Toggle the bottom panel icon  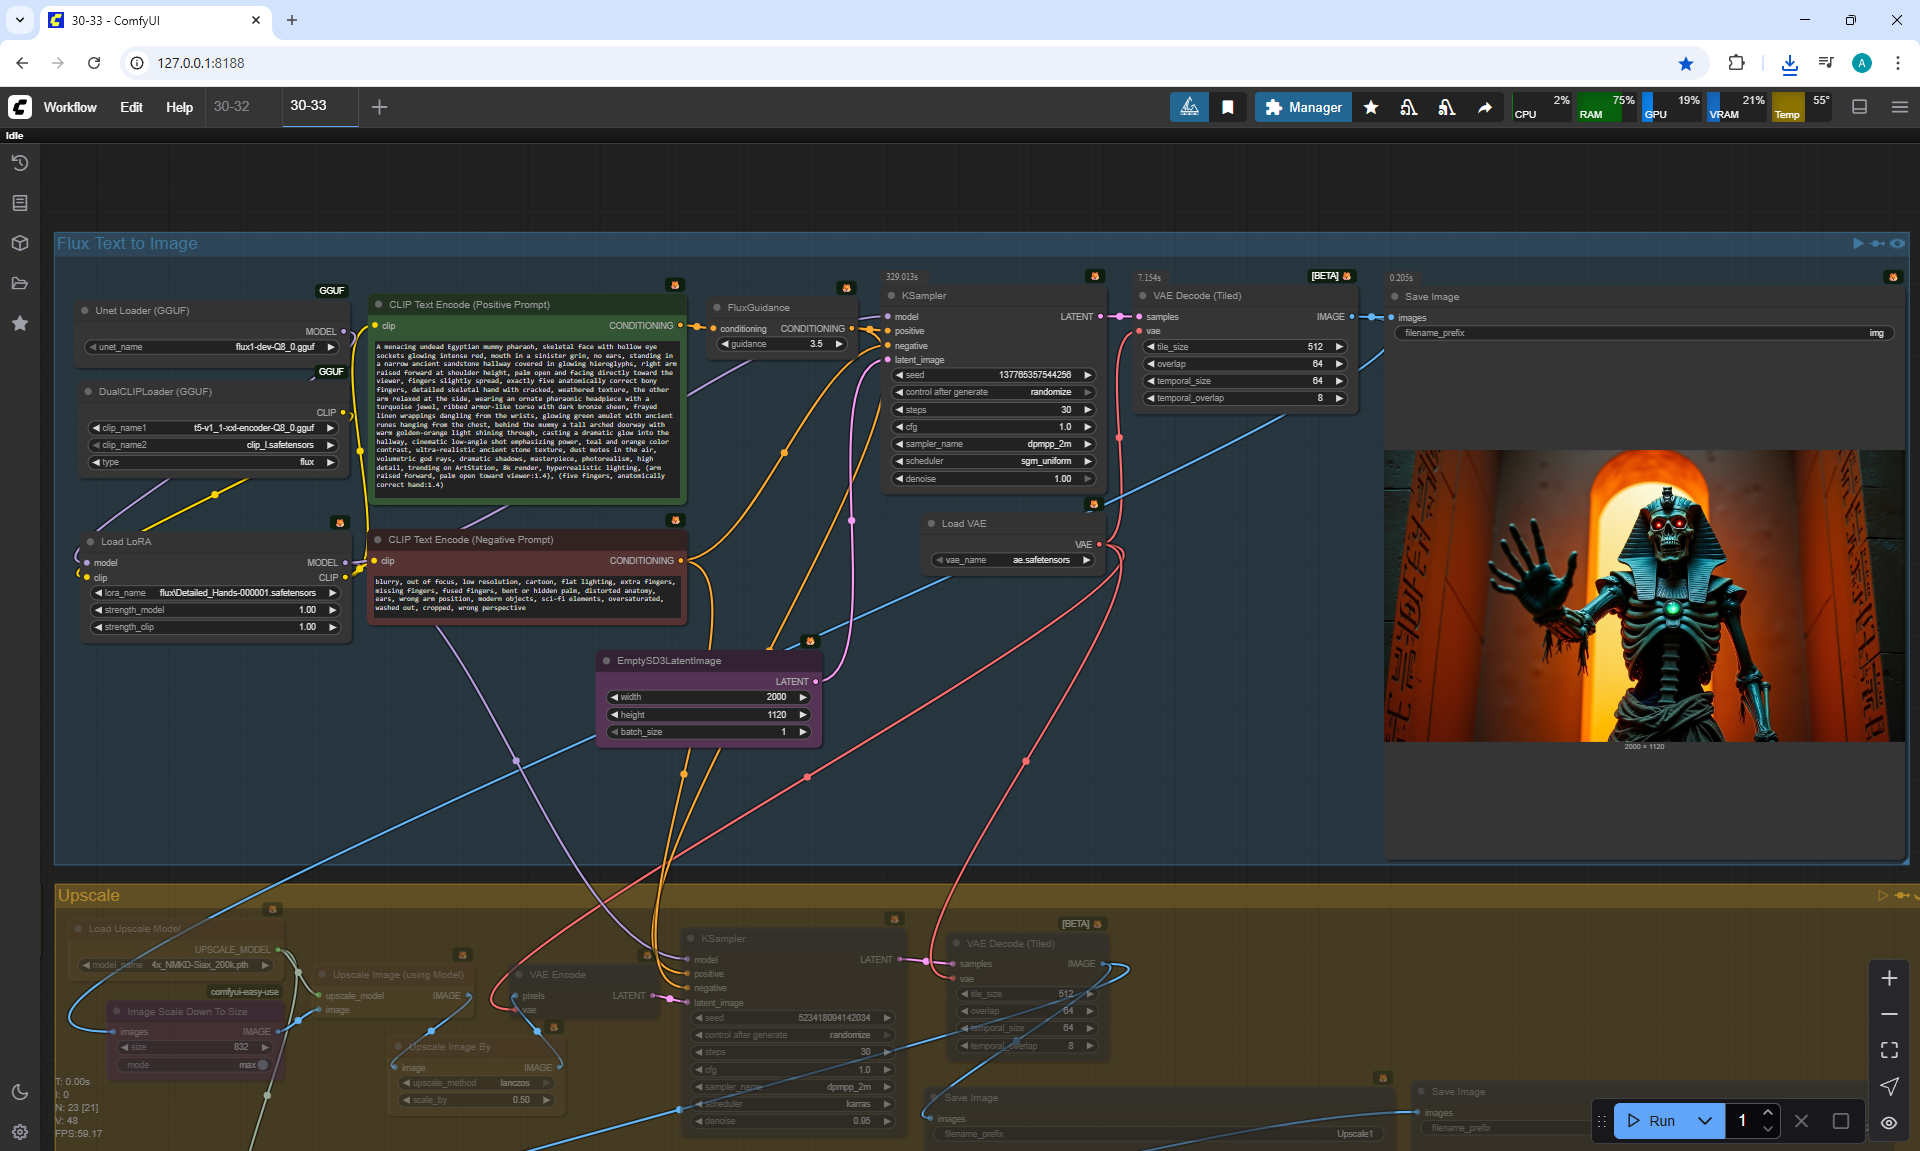point(1860,107)
